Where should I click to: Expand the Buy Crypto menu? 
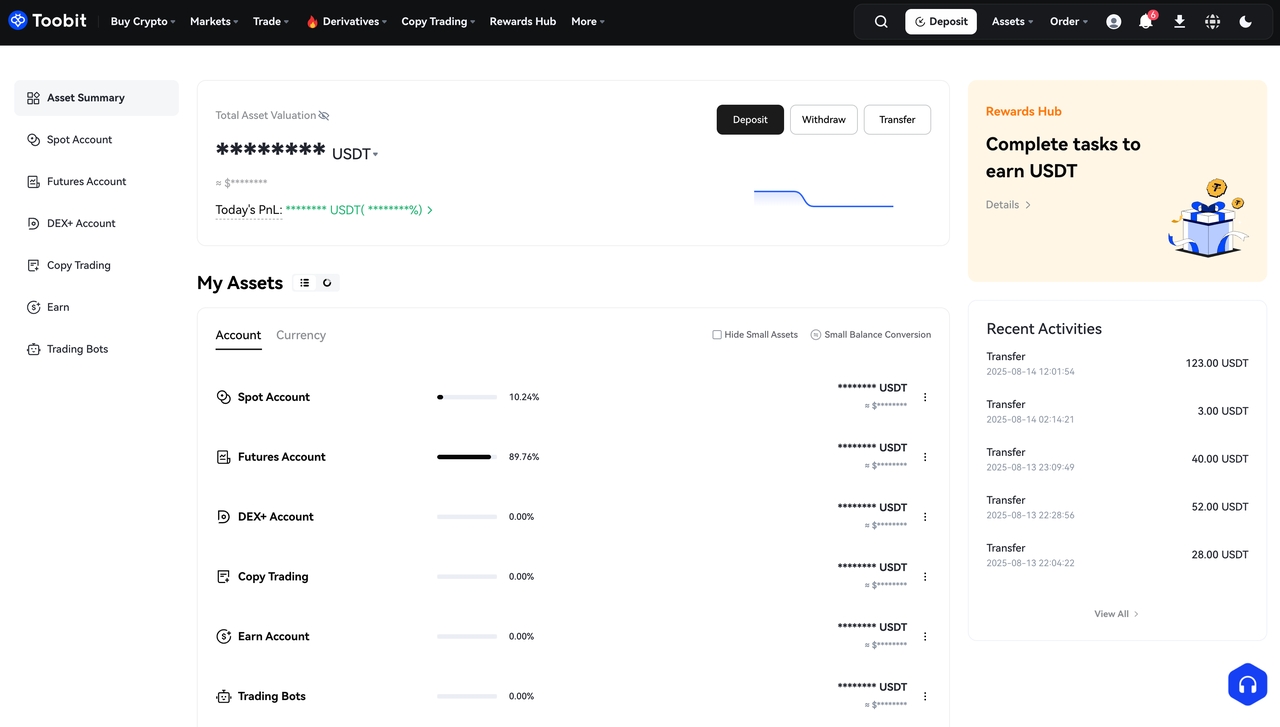tap(143, 21)
